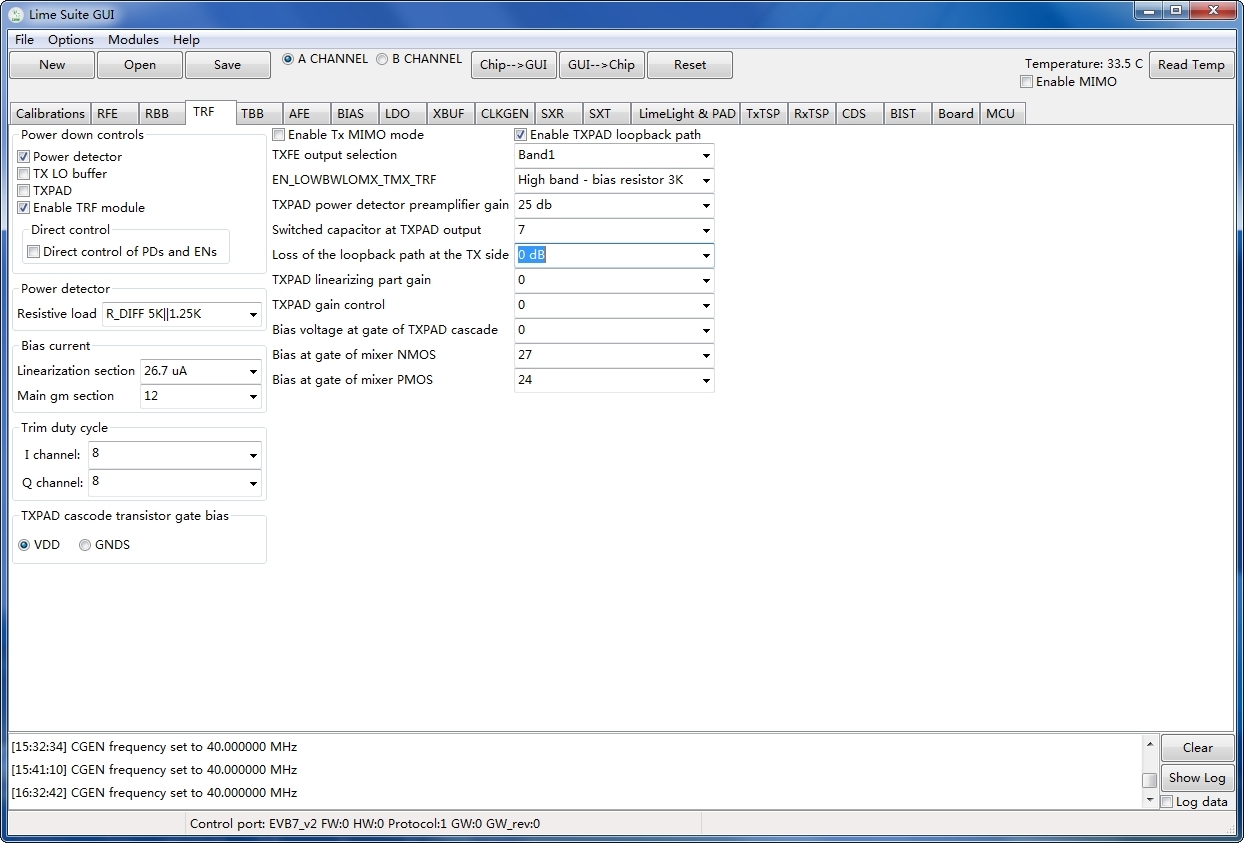Switch to the LimeLight & PAD tab

[687, 114]
